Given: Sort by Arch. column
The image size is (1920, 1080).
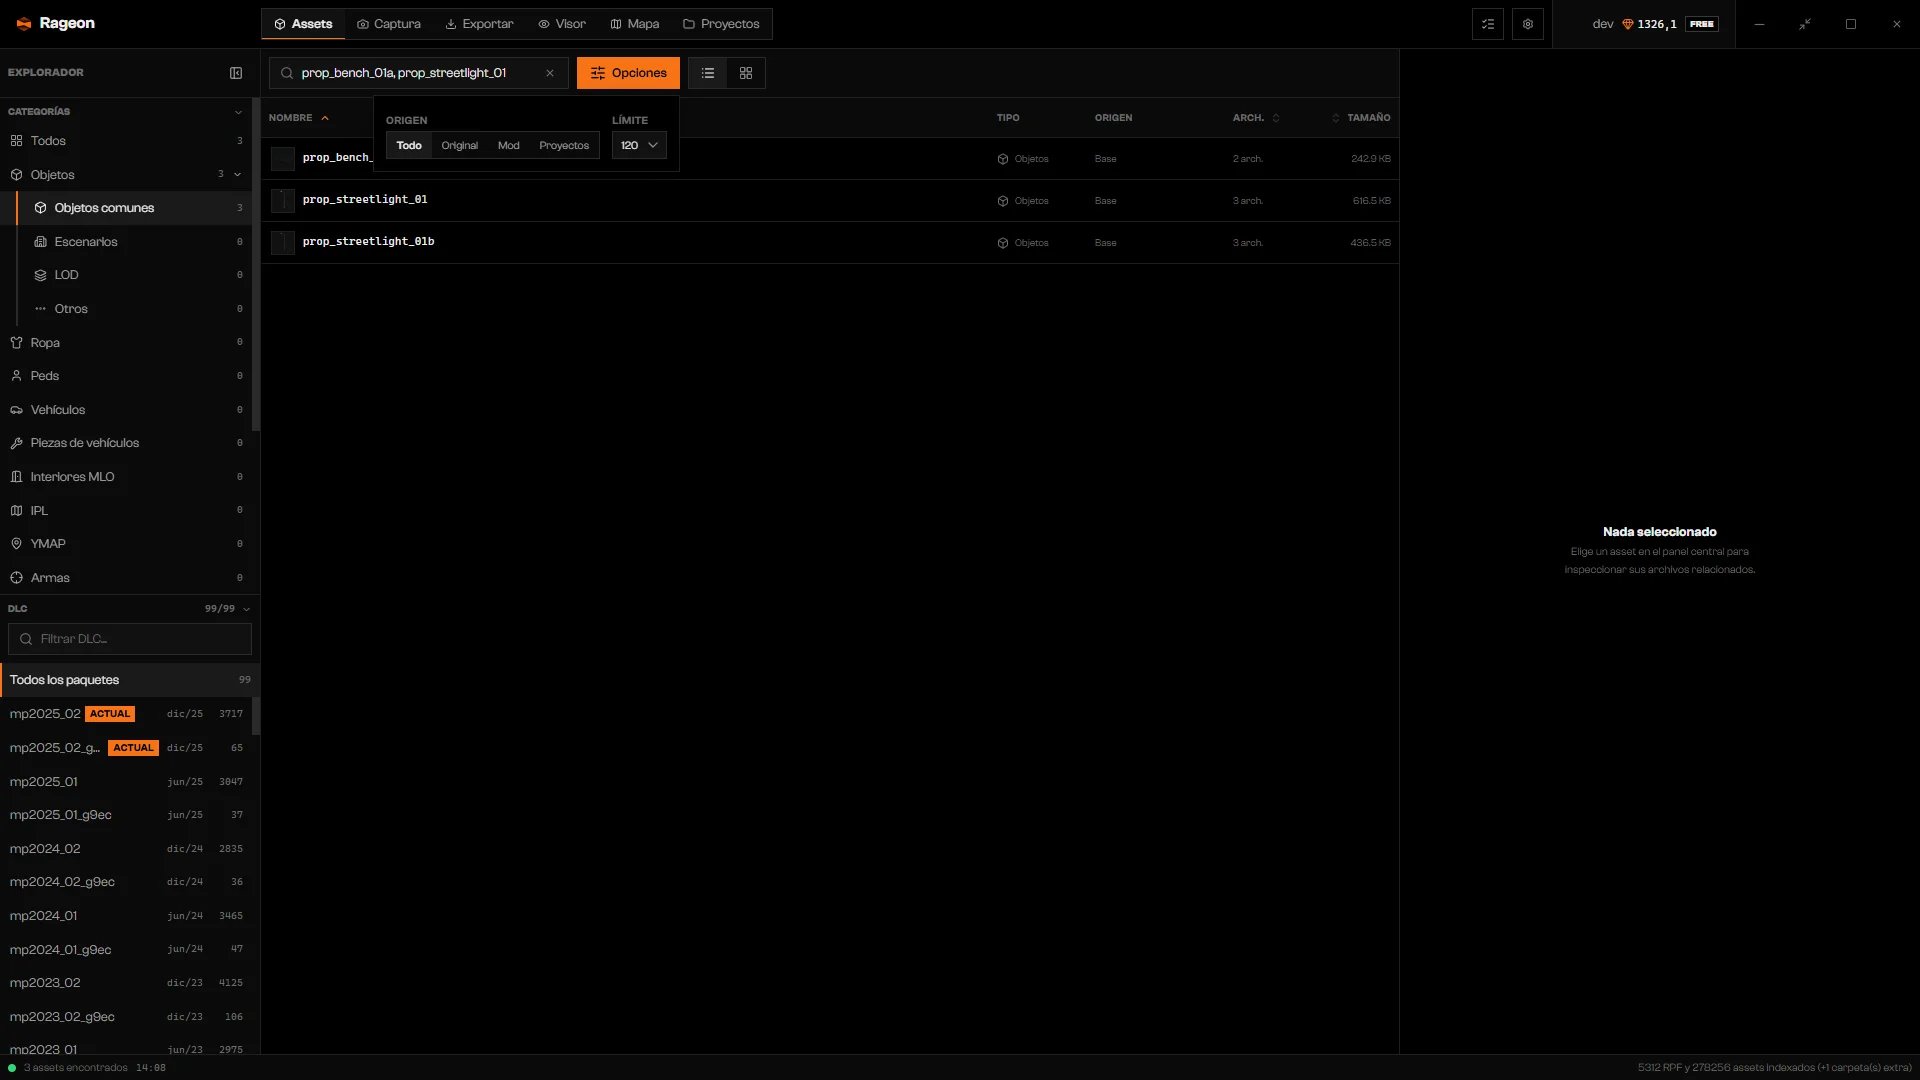Looking at the screenshot, I should tap(1256, 118).
